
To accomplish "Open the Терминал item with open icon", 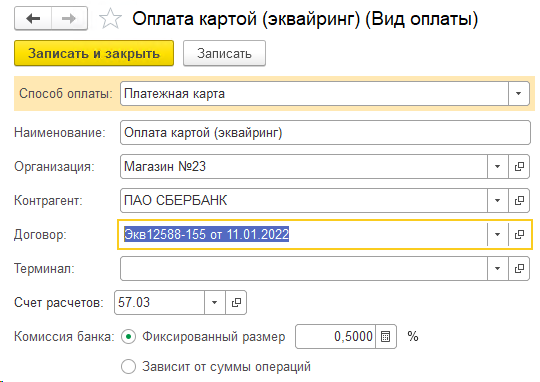I will (x=519, y=268).
